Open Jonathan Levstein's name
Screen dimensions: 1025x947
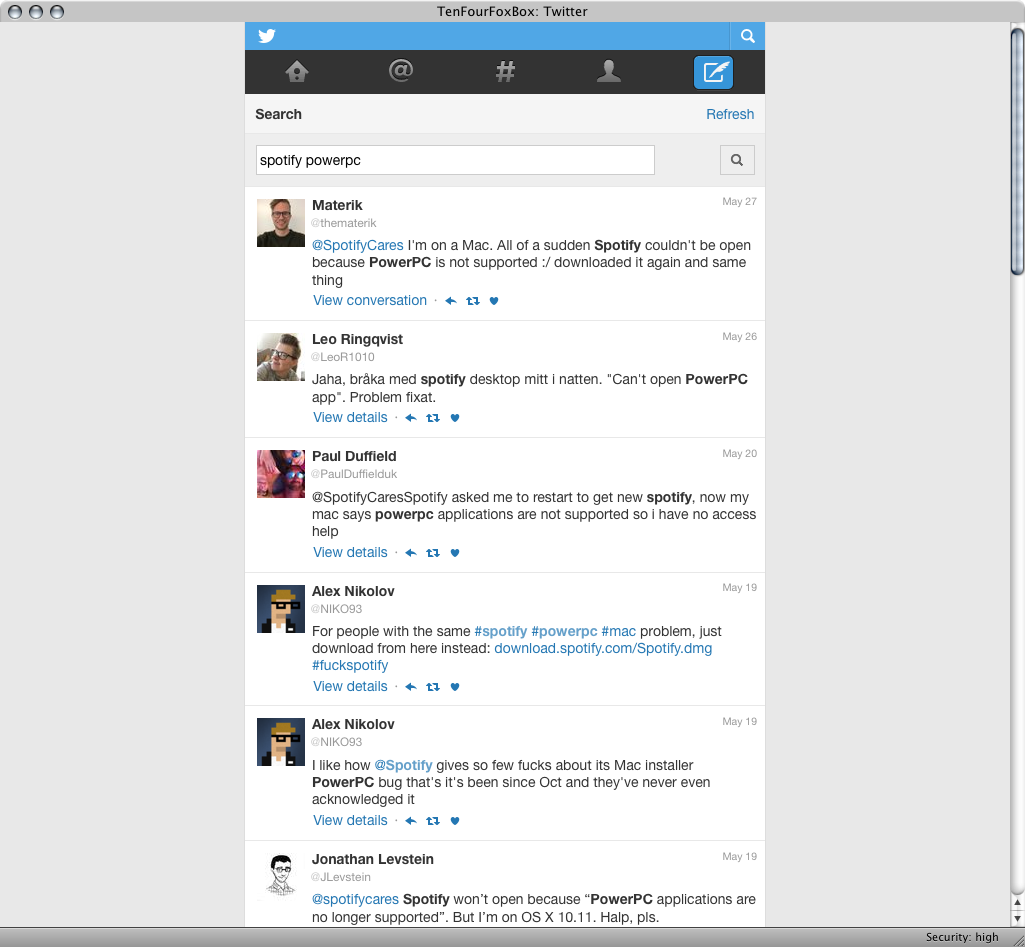point(373,859)
